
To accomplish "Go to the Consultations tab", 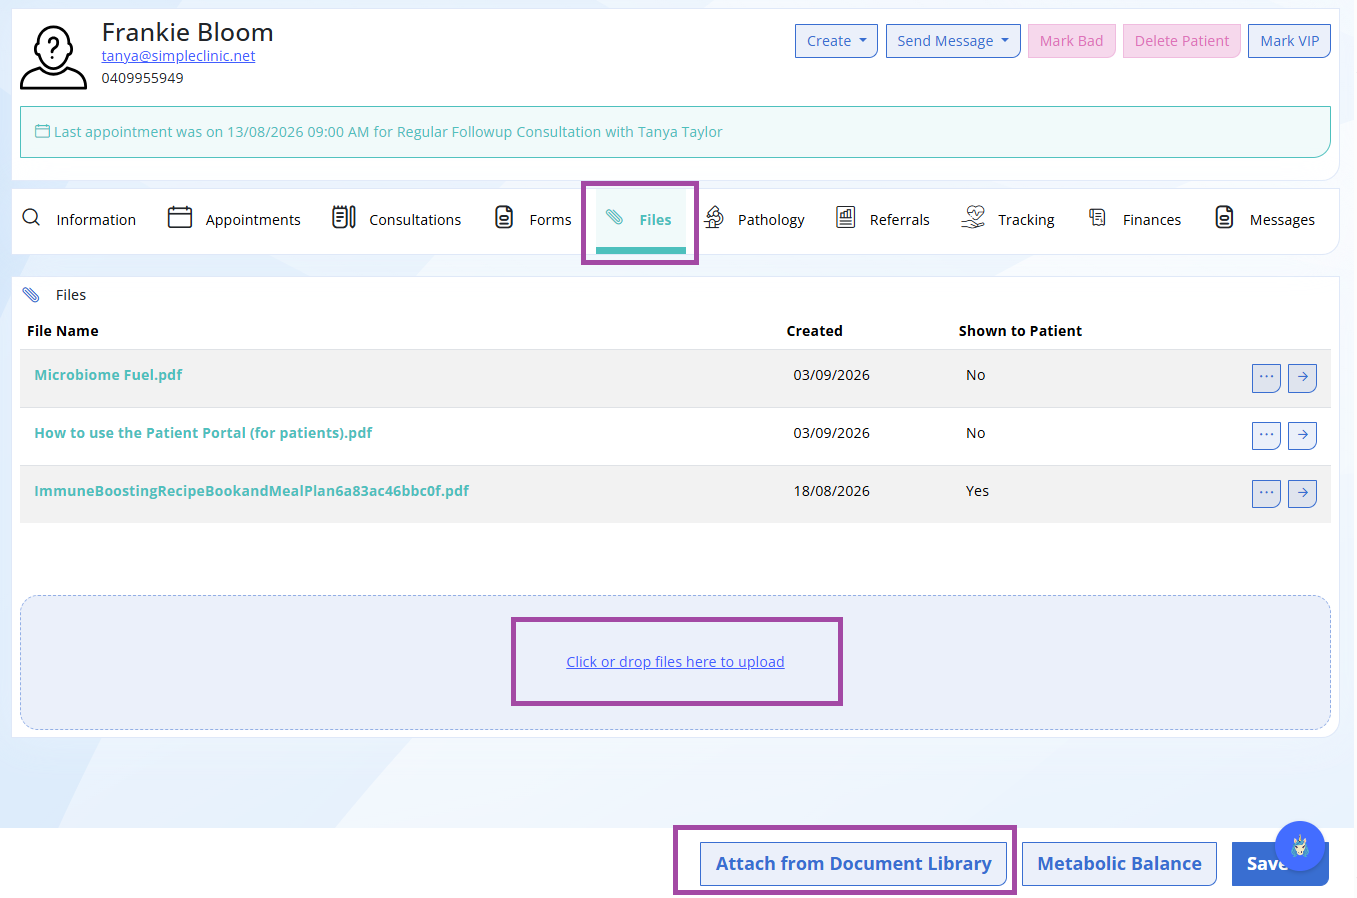I will (x=397, y=219).
